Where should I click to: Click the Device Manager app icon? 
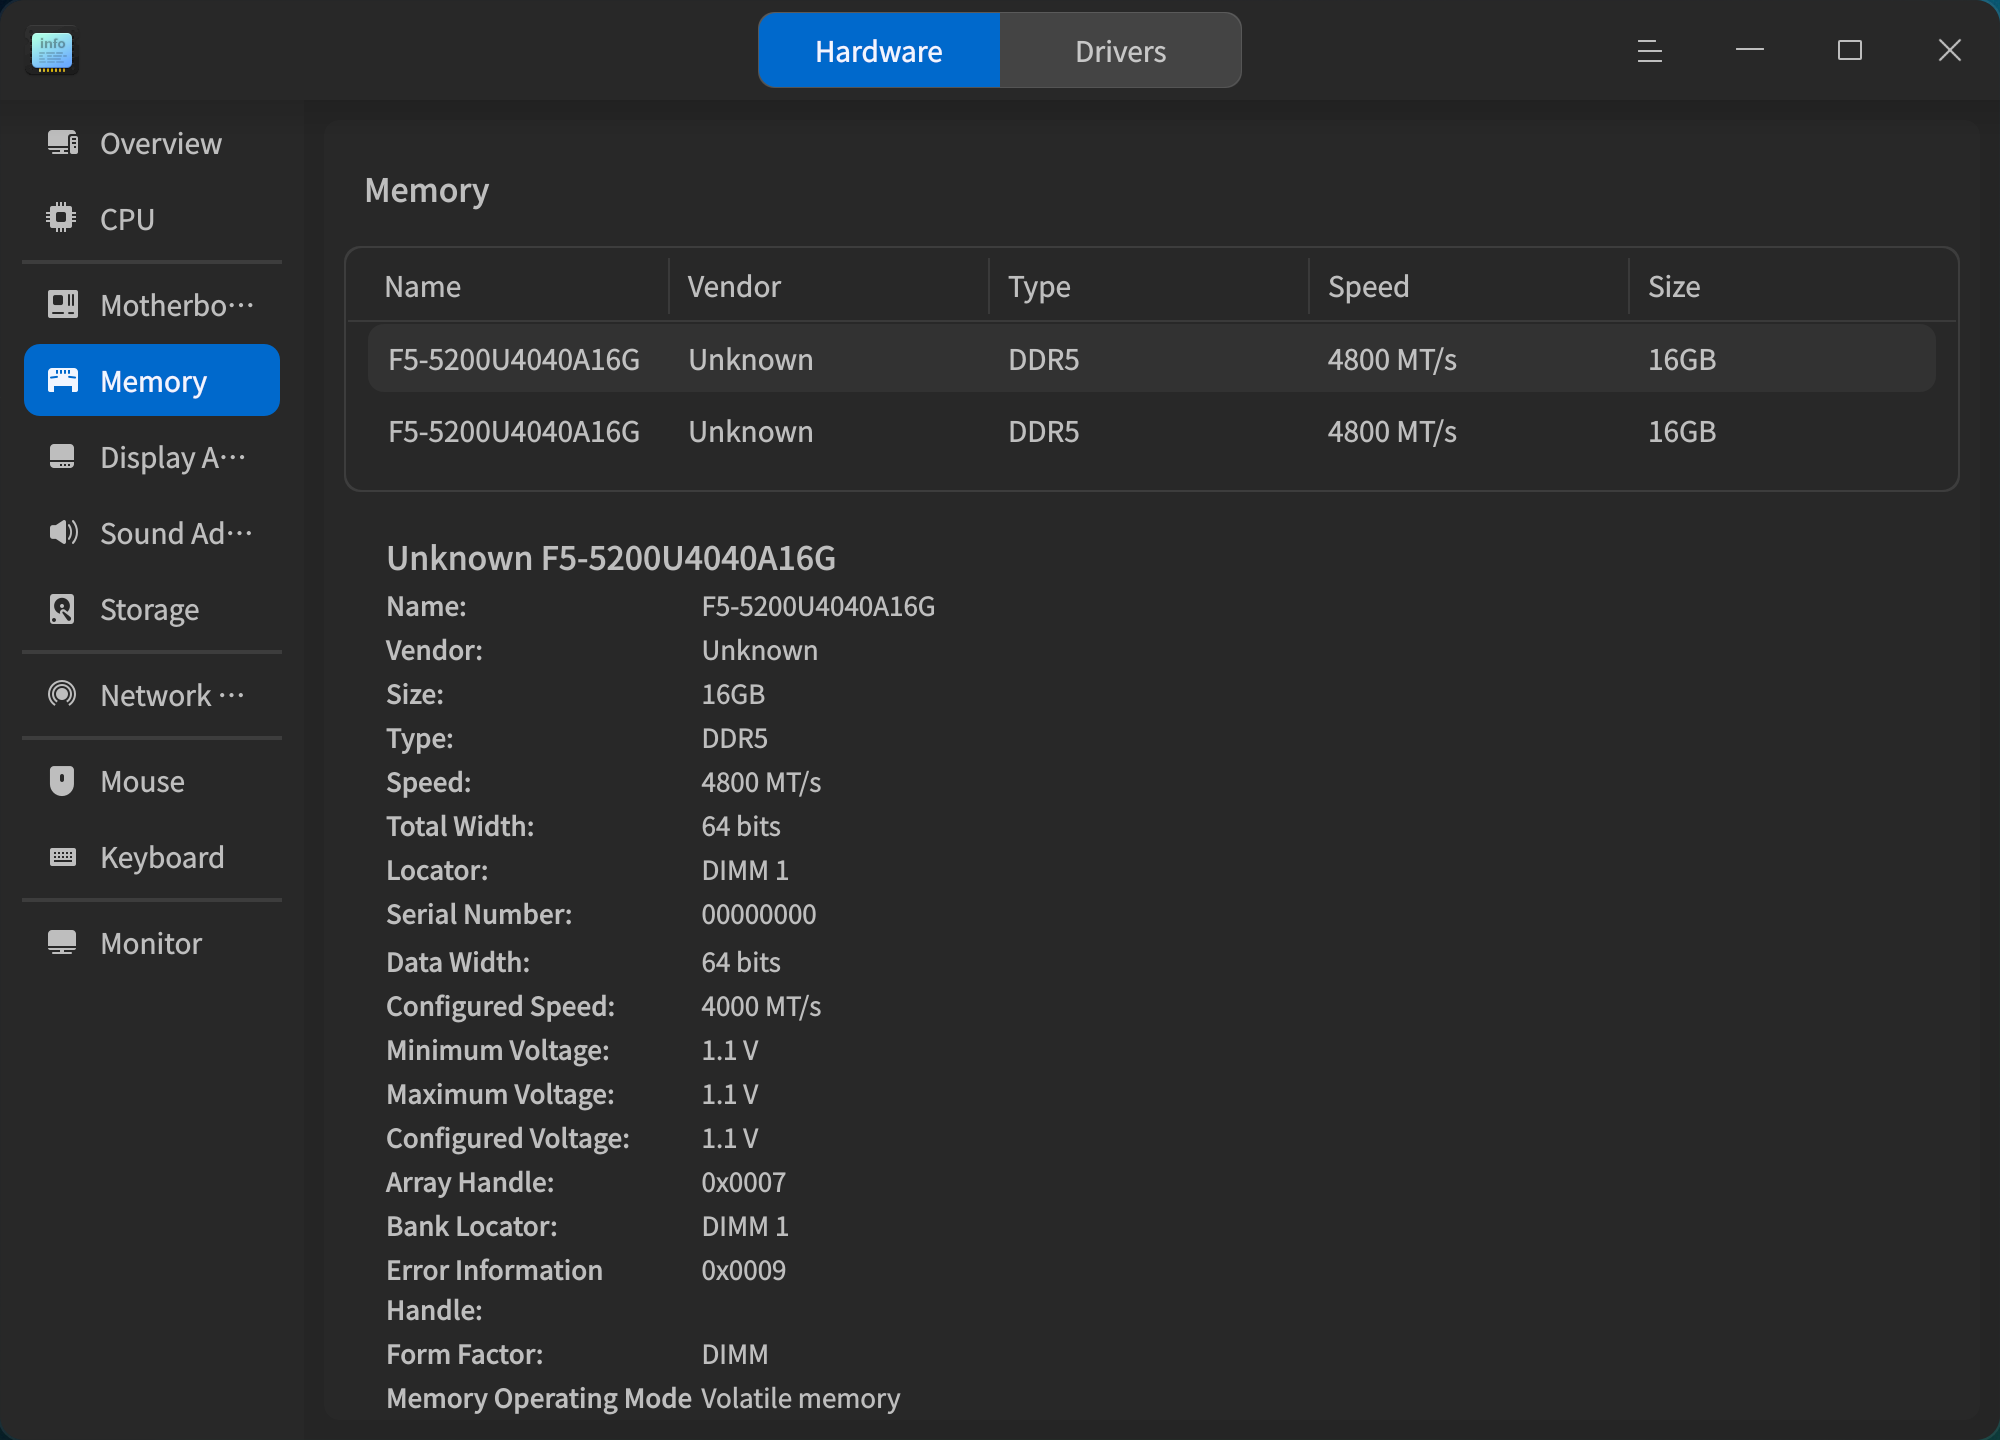pyautogui.click(x=52, y=51)
